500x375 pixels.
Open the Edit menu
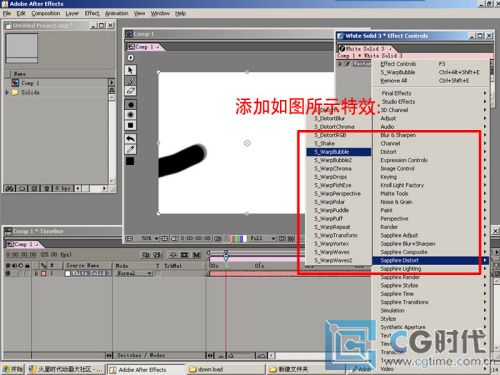coord(21,13)
